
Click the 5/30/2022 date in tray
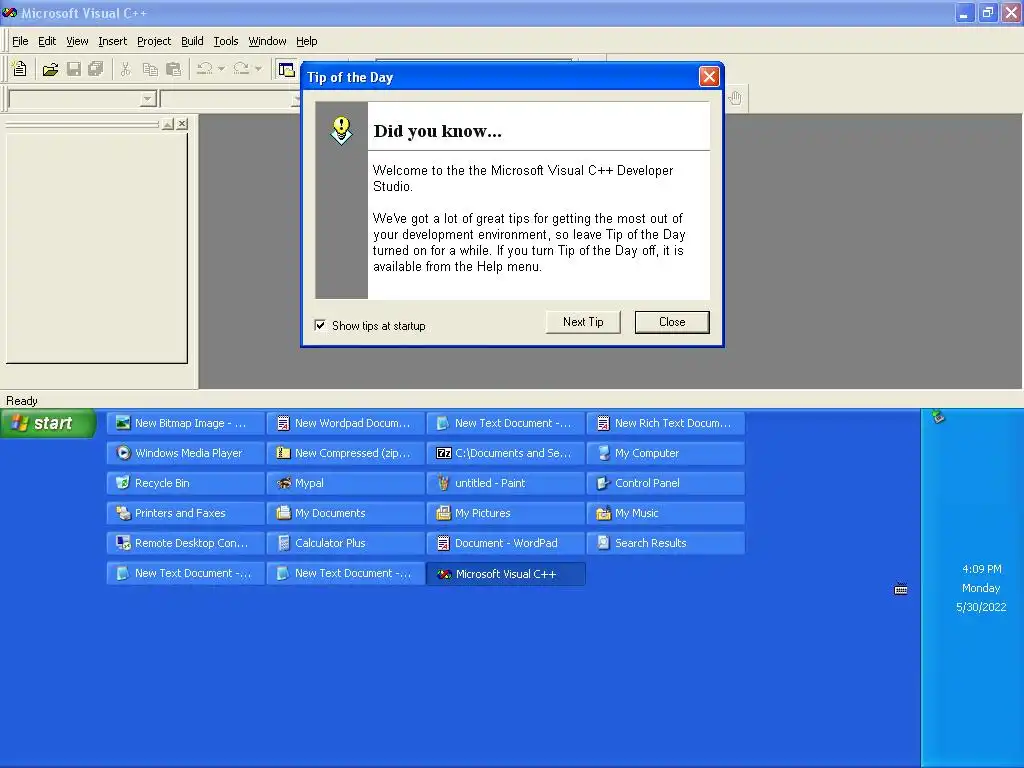981,607
